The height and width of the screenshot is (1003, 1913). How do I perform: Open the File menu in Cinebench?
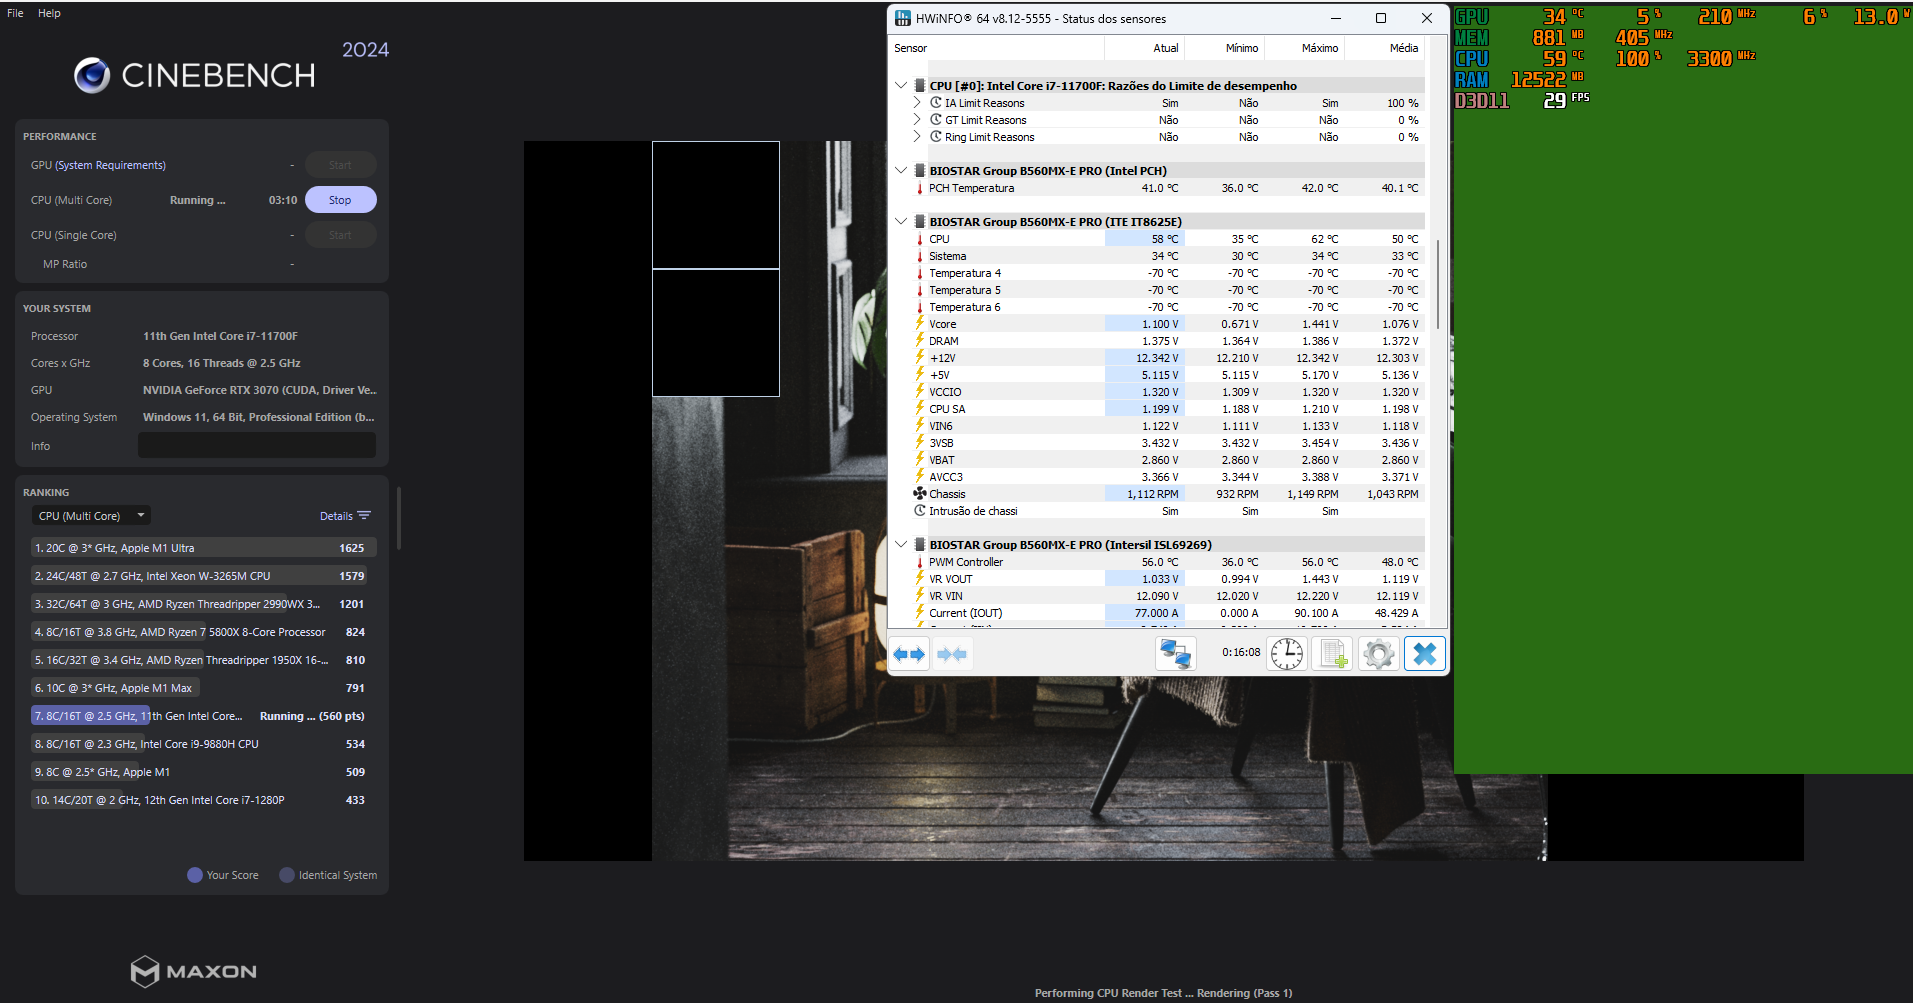click(15, 13)
